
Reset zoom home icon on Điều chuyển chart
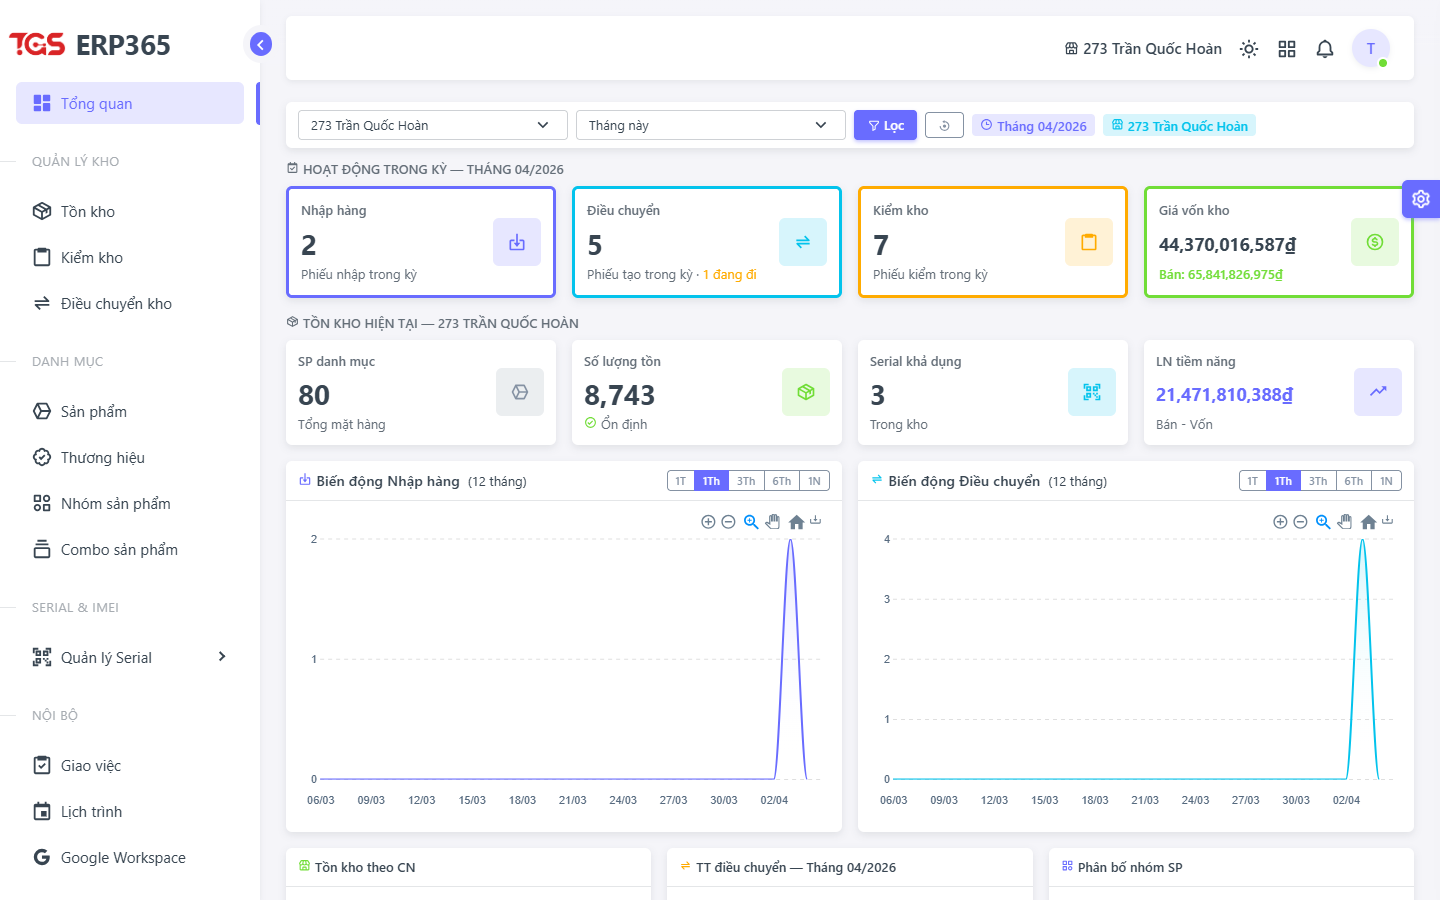pyautogui.click(x=1368, y=522)
